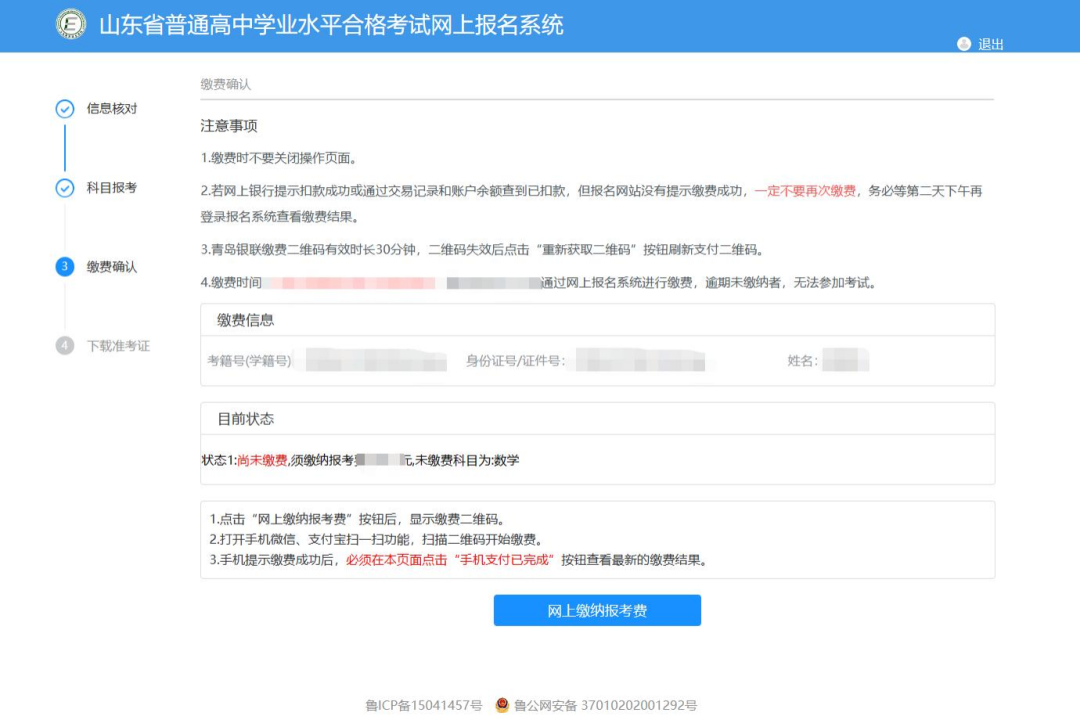Click the 缴费信息 section header
Screen dimensions: 1080x720
point(245,320)
